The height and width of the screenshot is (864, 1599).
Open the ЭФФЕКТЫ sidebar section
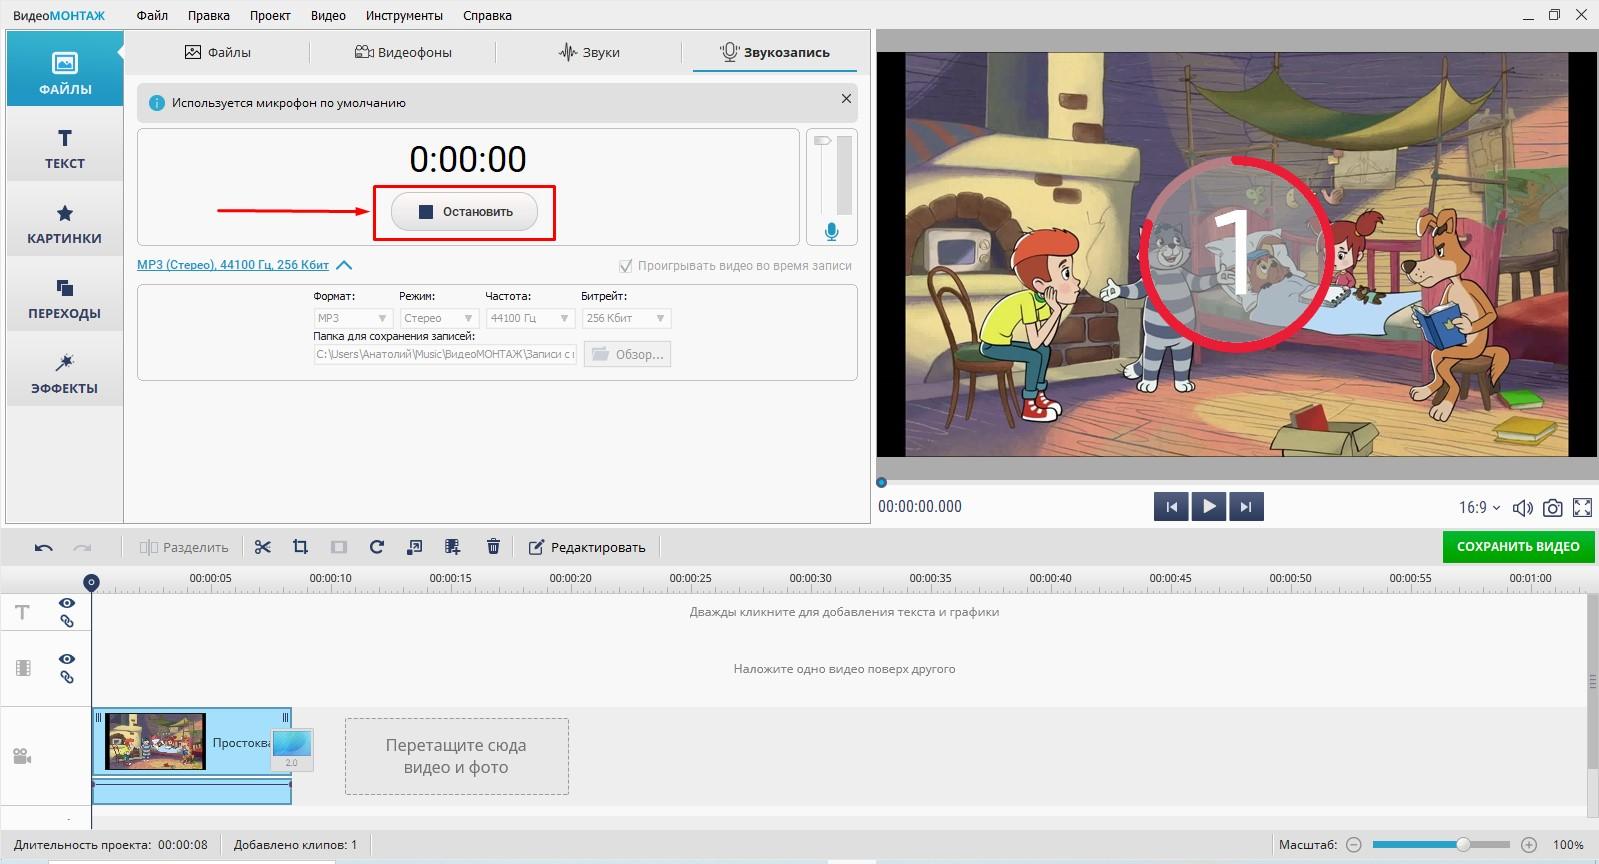[65, 372]
